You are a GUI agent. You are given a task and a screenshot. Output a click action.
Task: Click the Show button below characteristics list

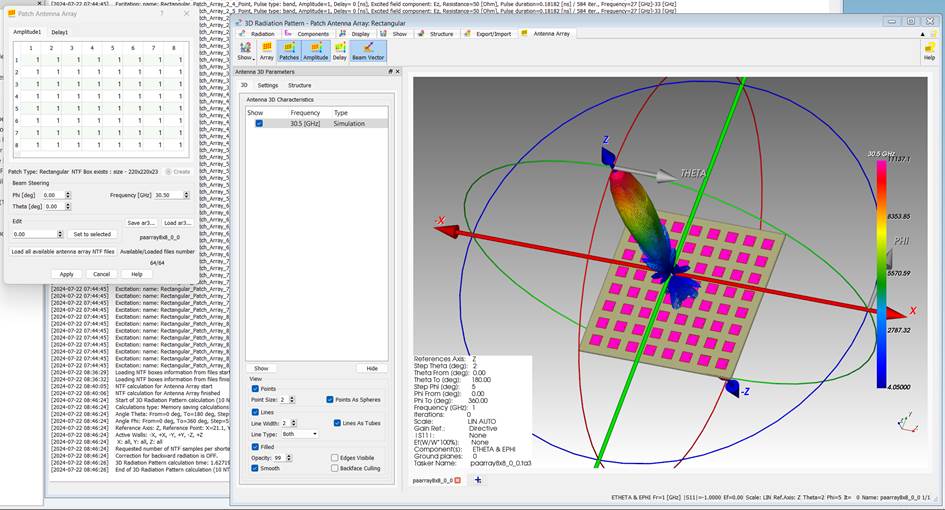pyautogui.click(x=261, y=368)
